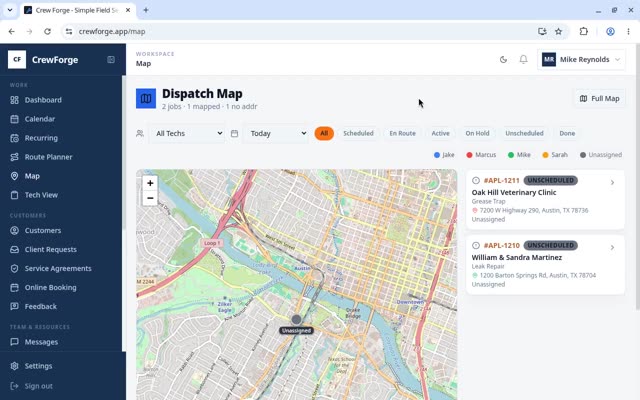Zoom out on the map
This screenshot has height=400, width=640.
pos(150,198)
